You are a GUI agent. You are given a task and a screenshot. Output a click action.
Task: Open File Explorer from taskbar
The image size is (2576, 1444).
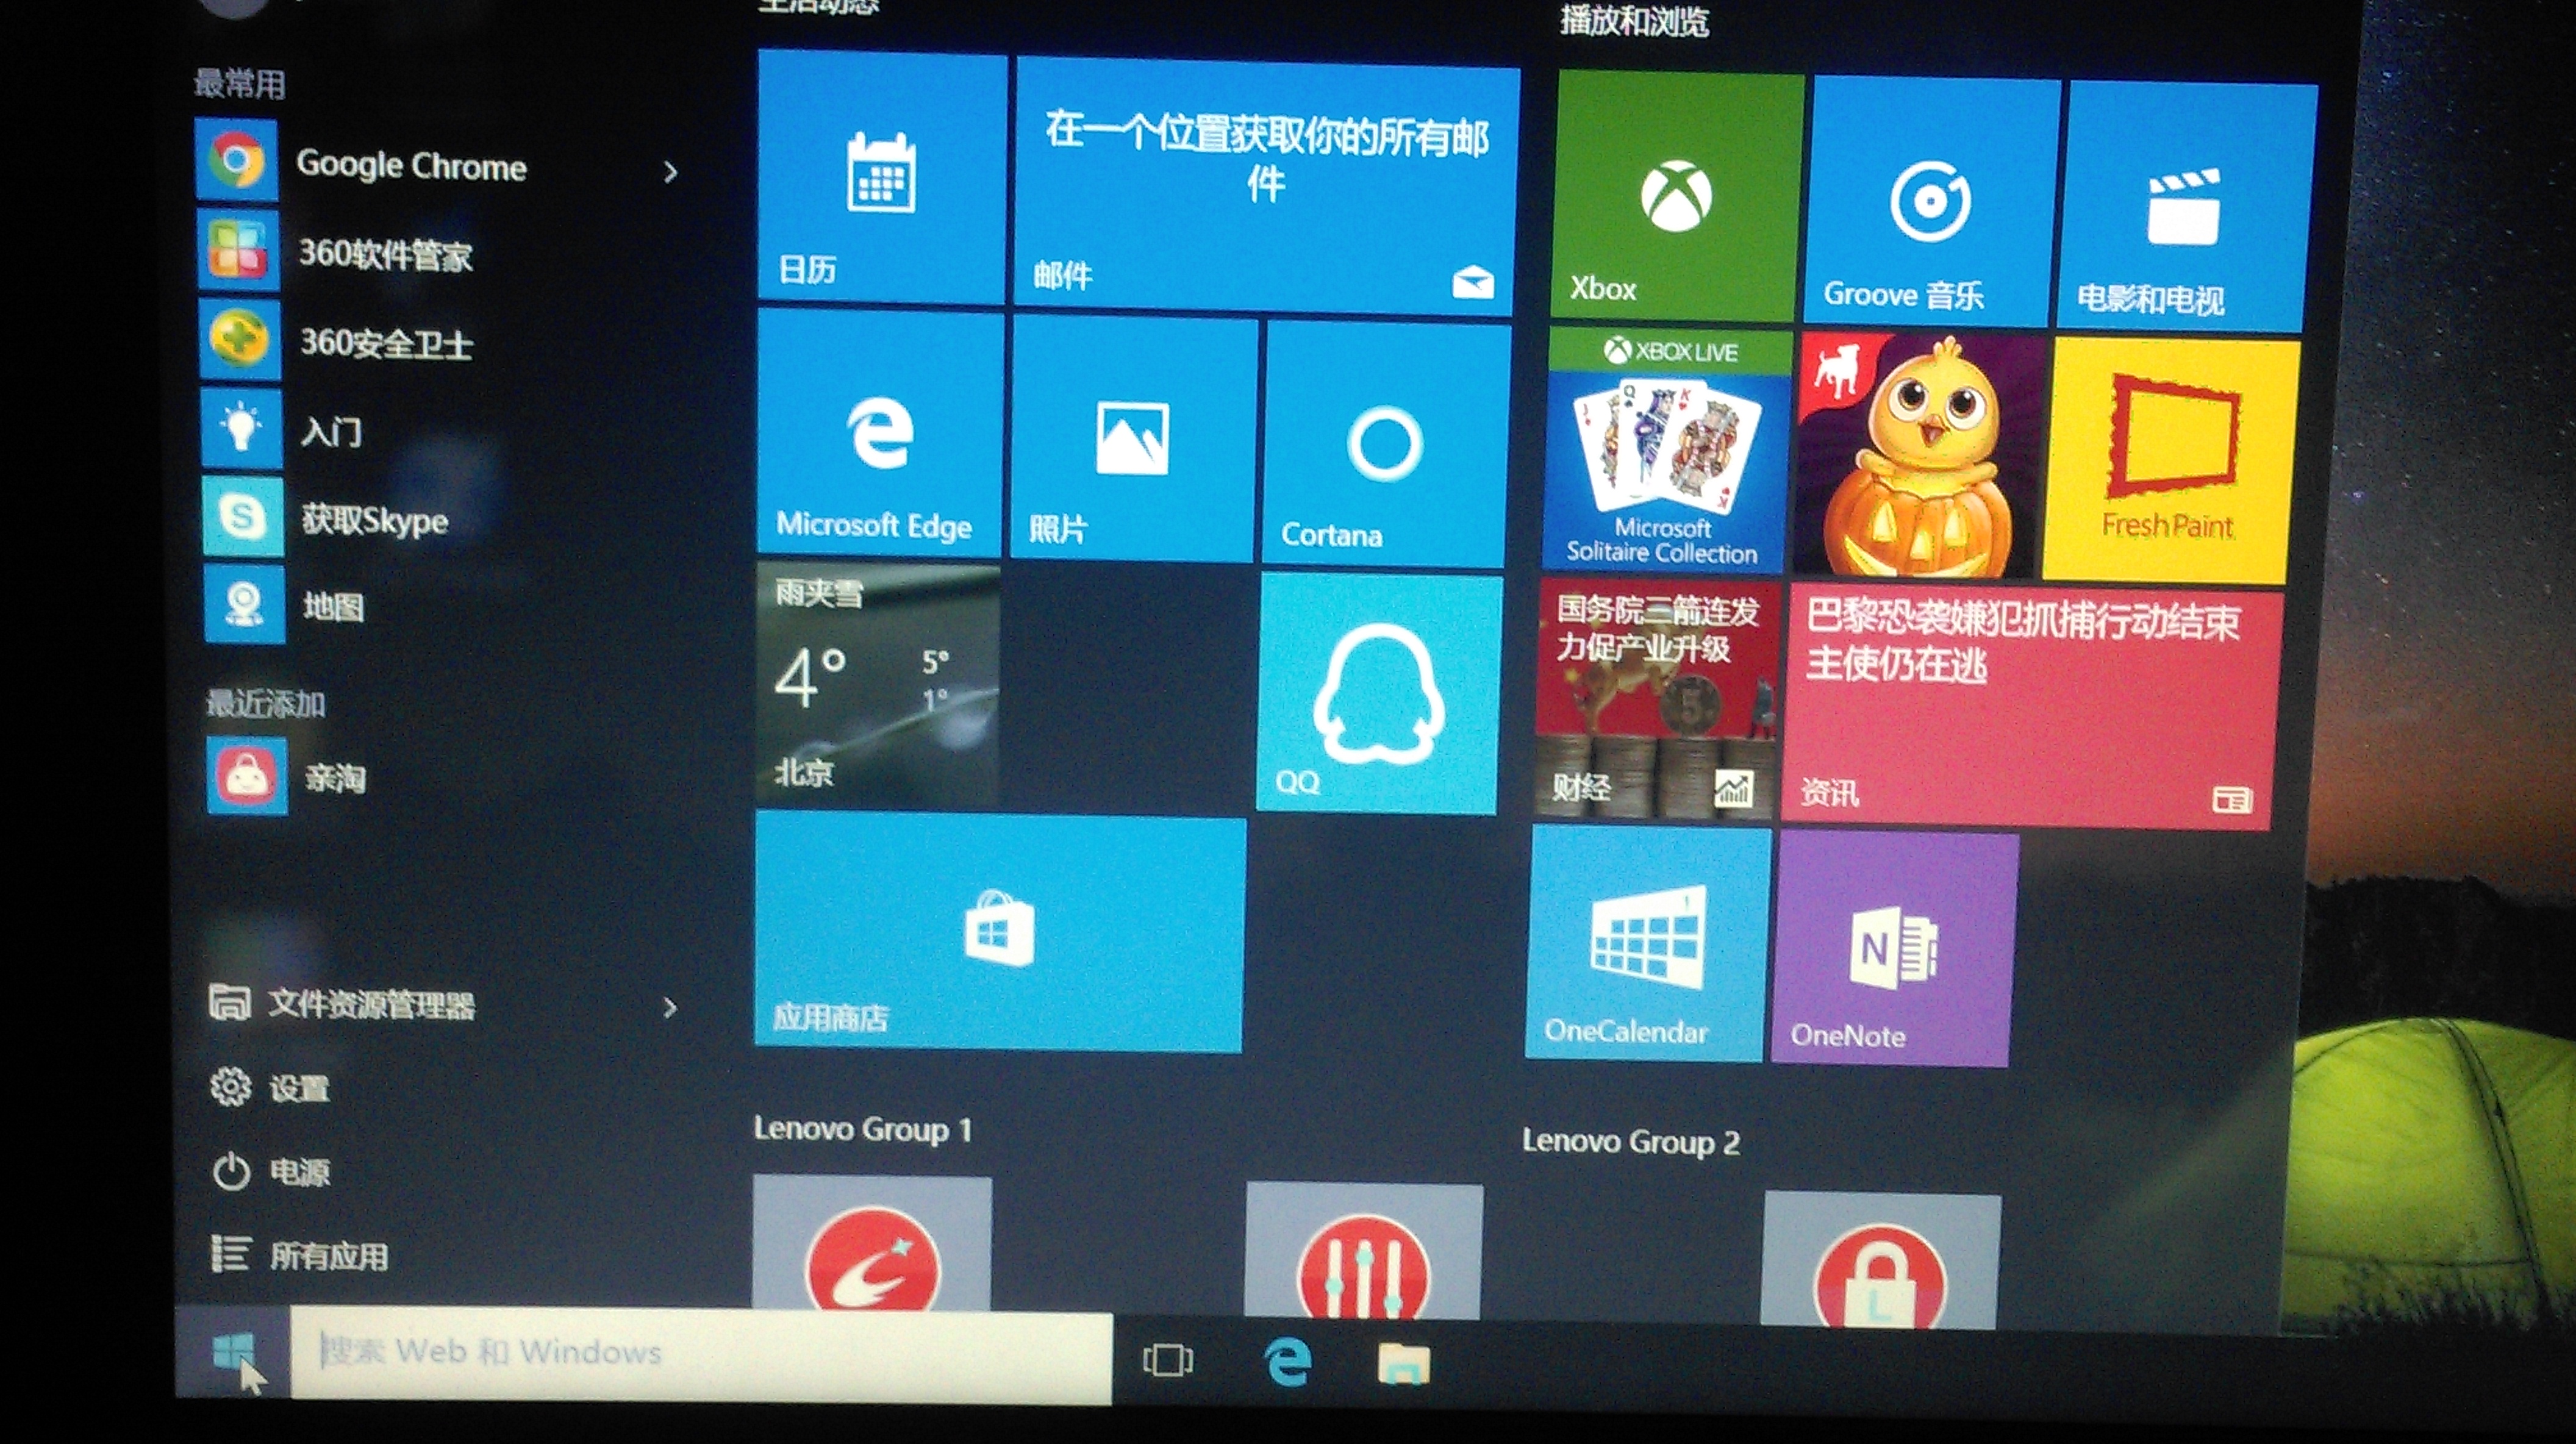1403,1364
